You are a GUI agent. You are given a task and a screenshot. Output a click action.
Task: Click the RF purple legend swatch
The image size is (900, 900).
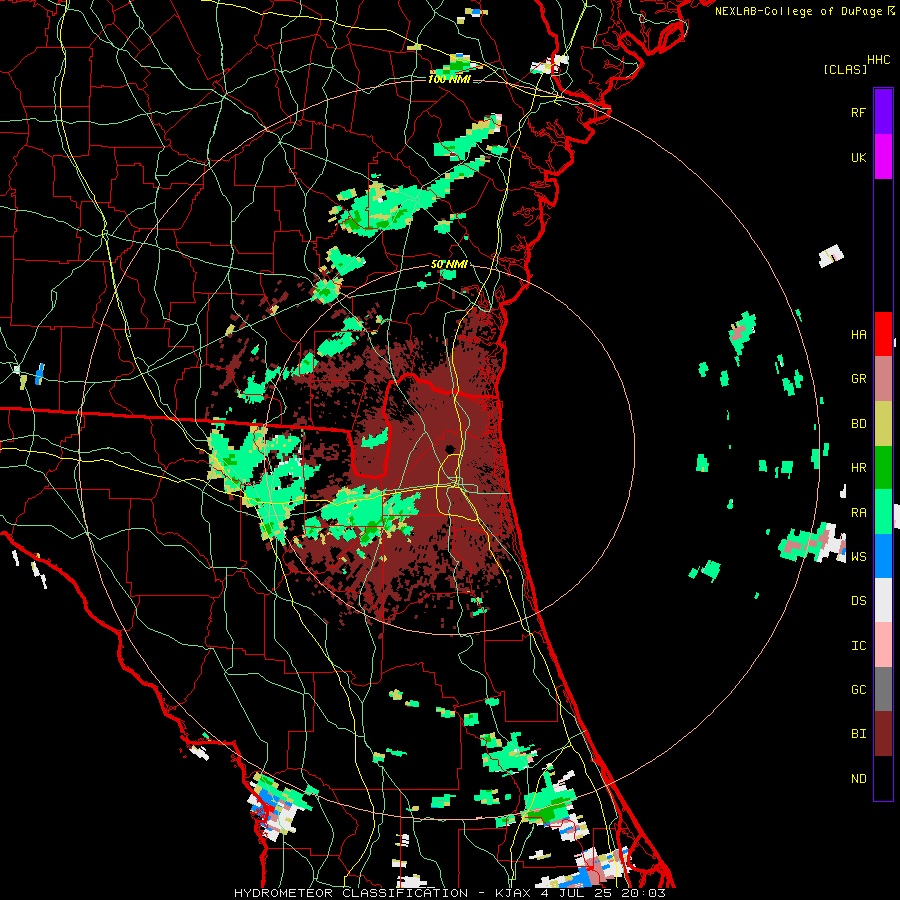click(x=883, y=112)
